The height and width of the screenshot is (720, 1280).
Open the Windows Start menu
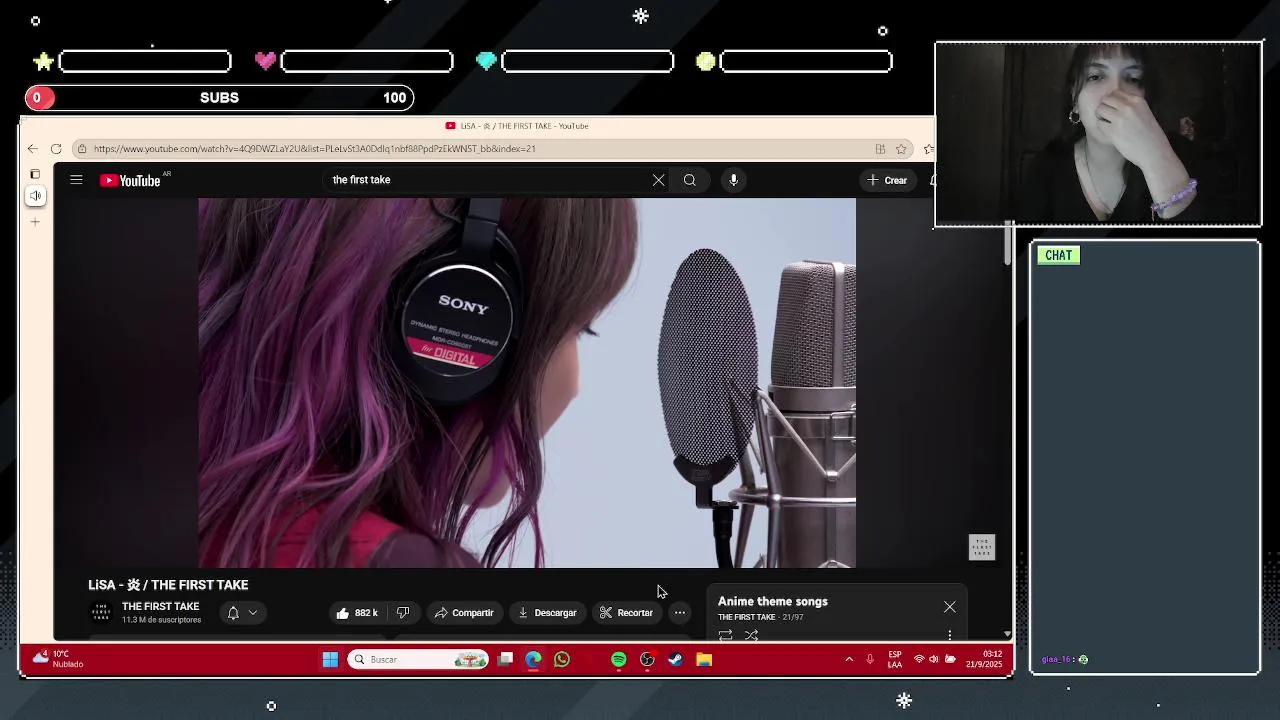click(x=330, y=660)
